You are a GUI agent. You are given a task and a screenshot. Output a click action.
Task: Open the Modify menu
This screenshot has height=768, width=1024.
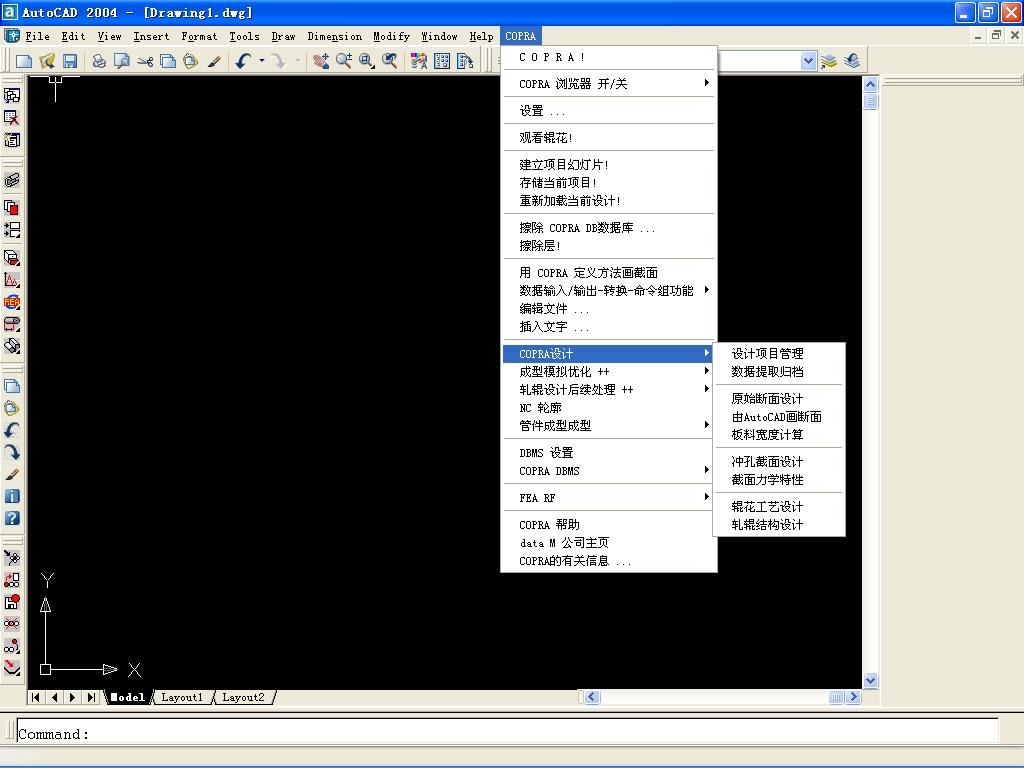click(x=391, y=37)
